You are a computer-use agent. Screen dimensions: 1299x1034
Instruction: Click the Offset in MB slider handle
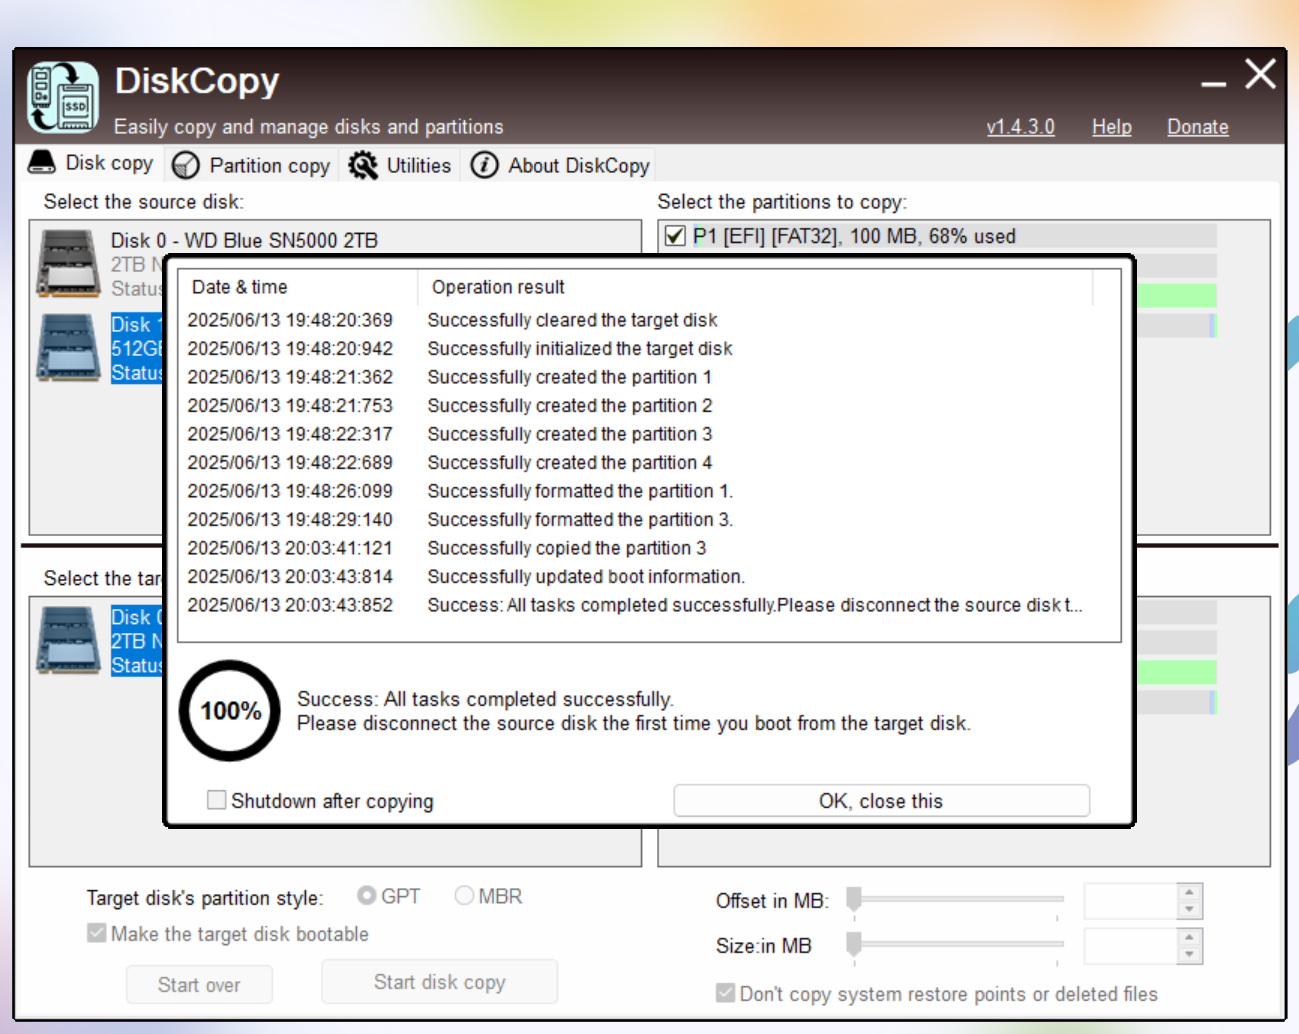click(854, 899)
